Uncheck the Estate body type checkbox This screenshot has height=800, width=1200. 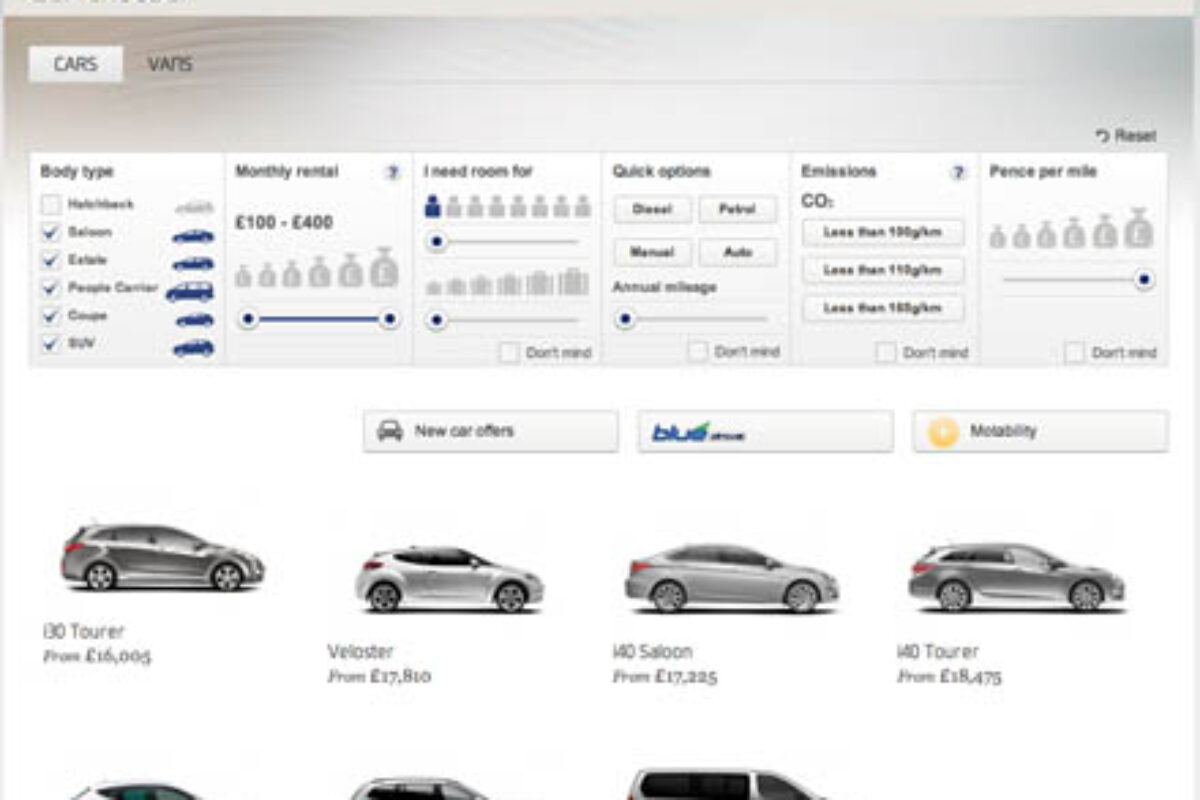[51, 261]
